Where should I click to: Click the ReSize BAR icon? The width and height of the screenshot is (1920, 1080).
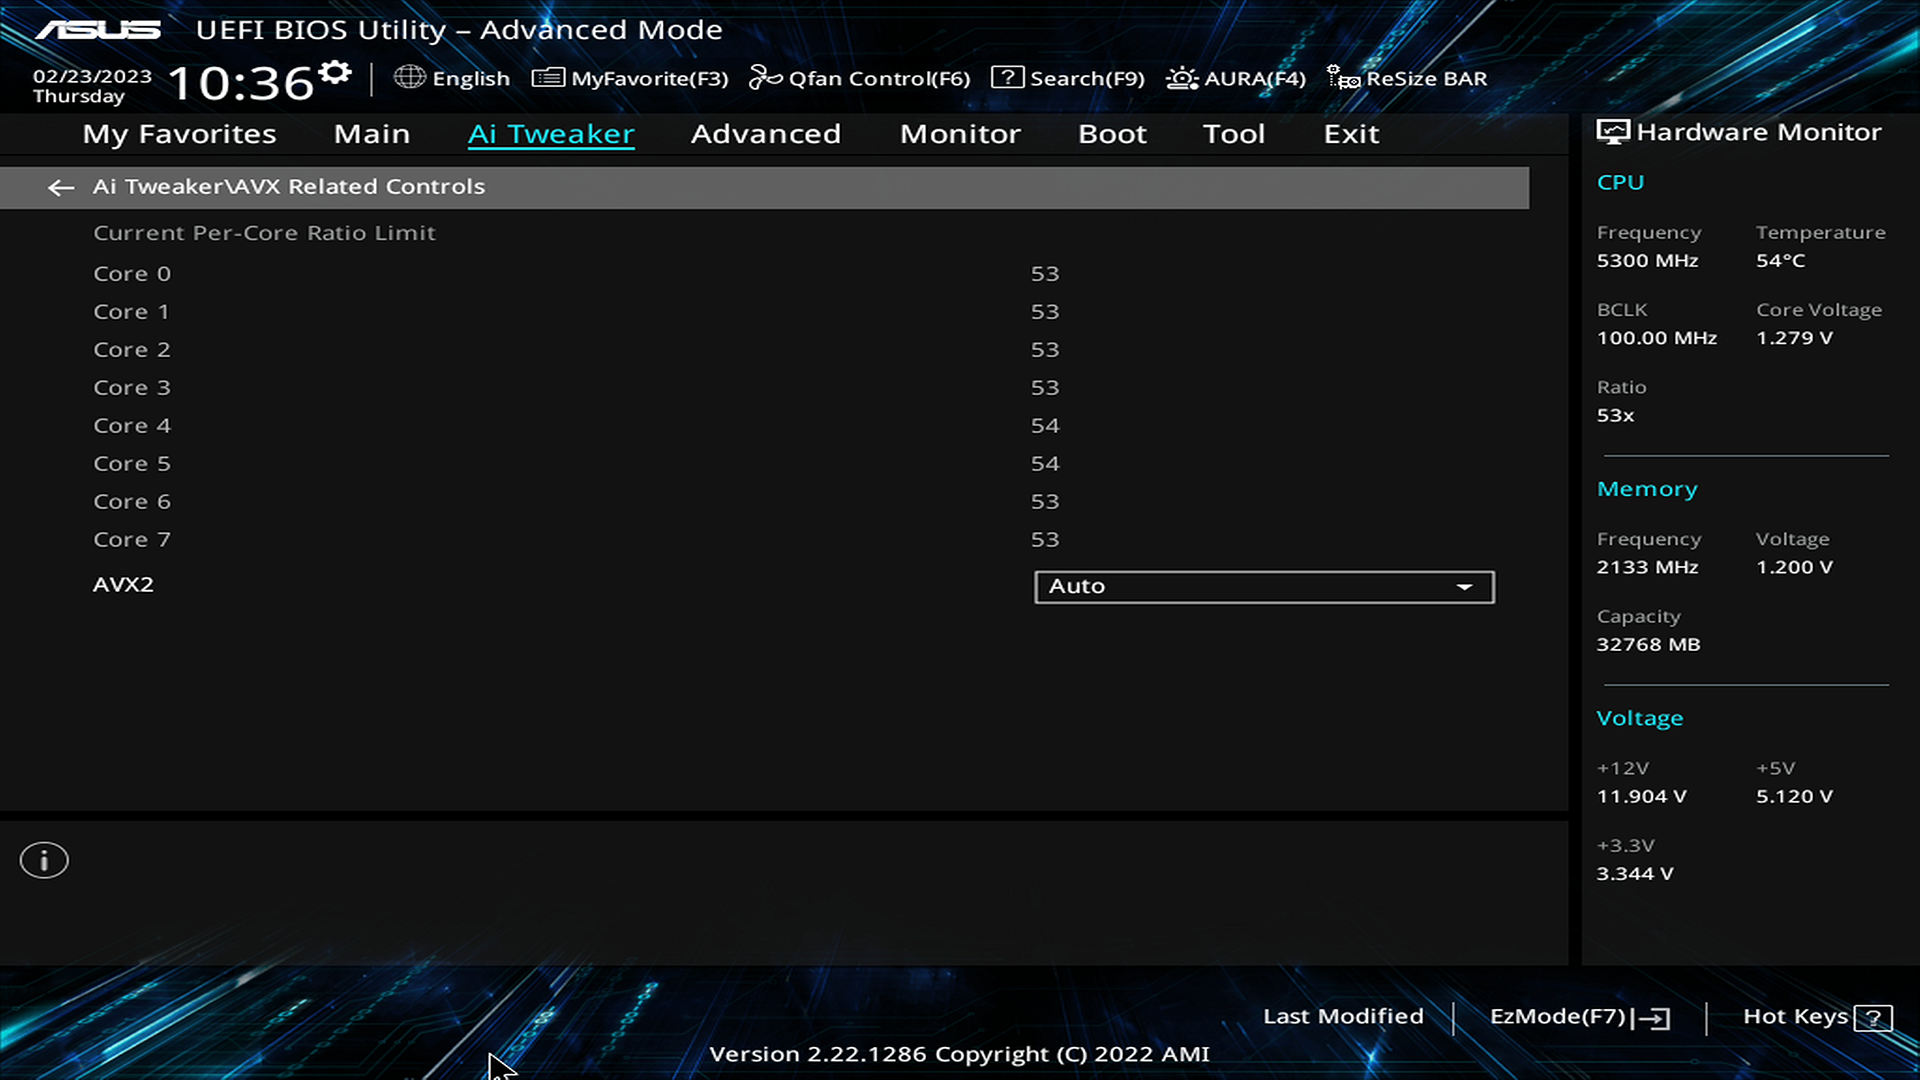click(1343, 78)
